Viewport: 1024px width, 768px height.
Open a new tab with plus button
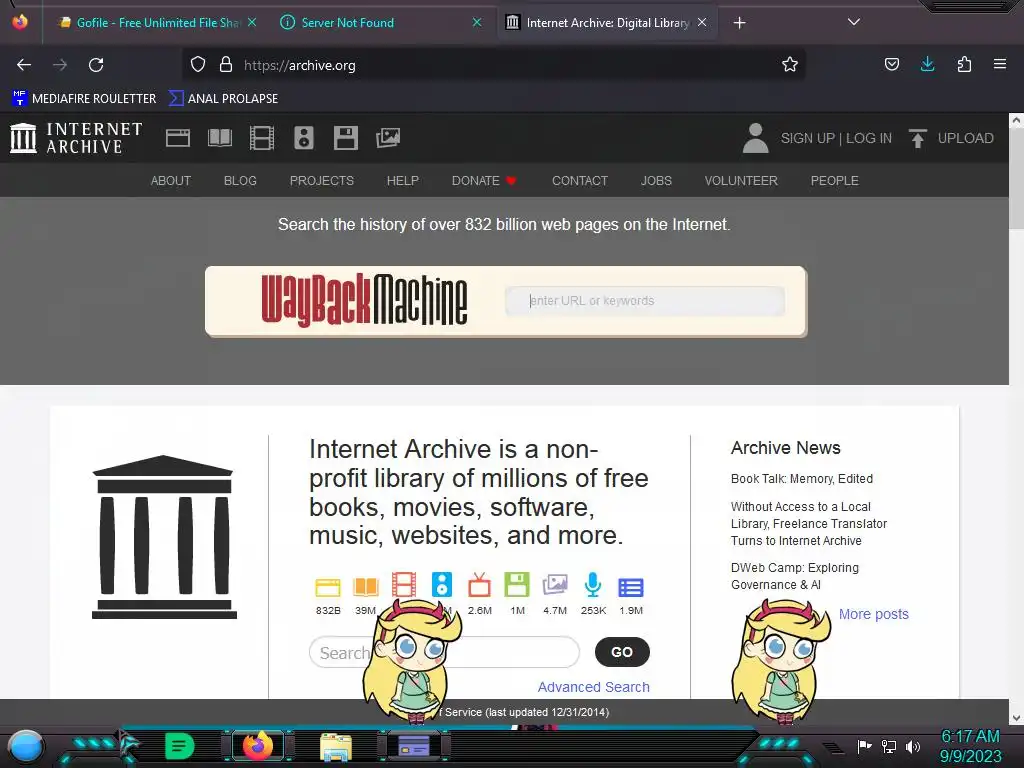tap(739, 23)
